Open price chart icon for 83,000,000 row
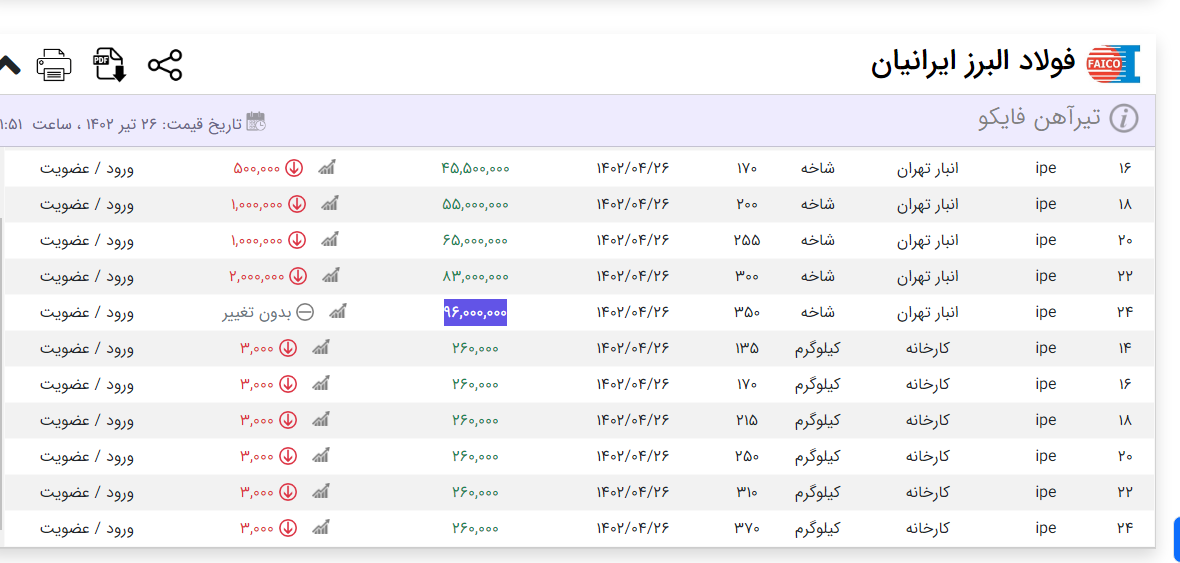Image resolution: width=1180 pixels, height=563 pixels. point(331,276)
